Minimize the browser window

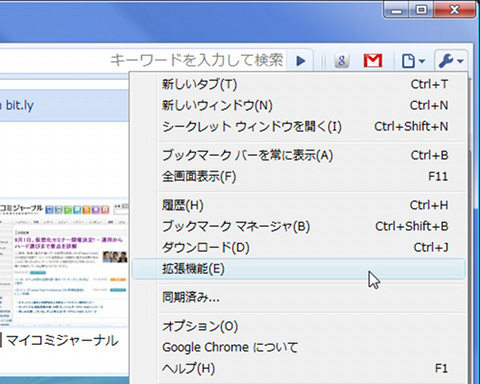click(397, 10)
